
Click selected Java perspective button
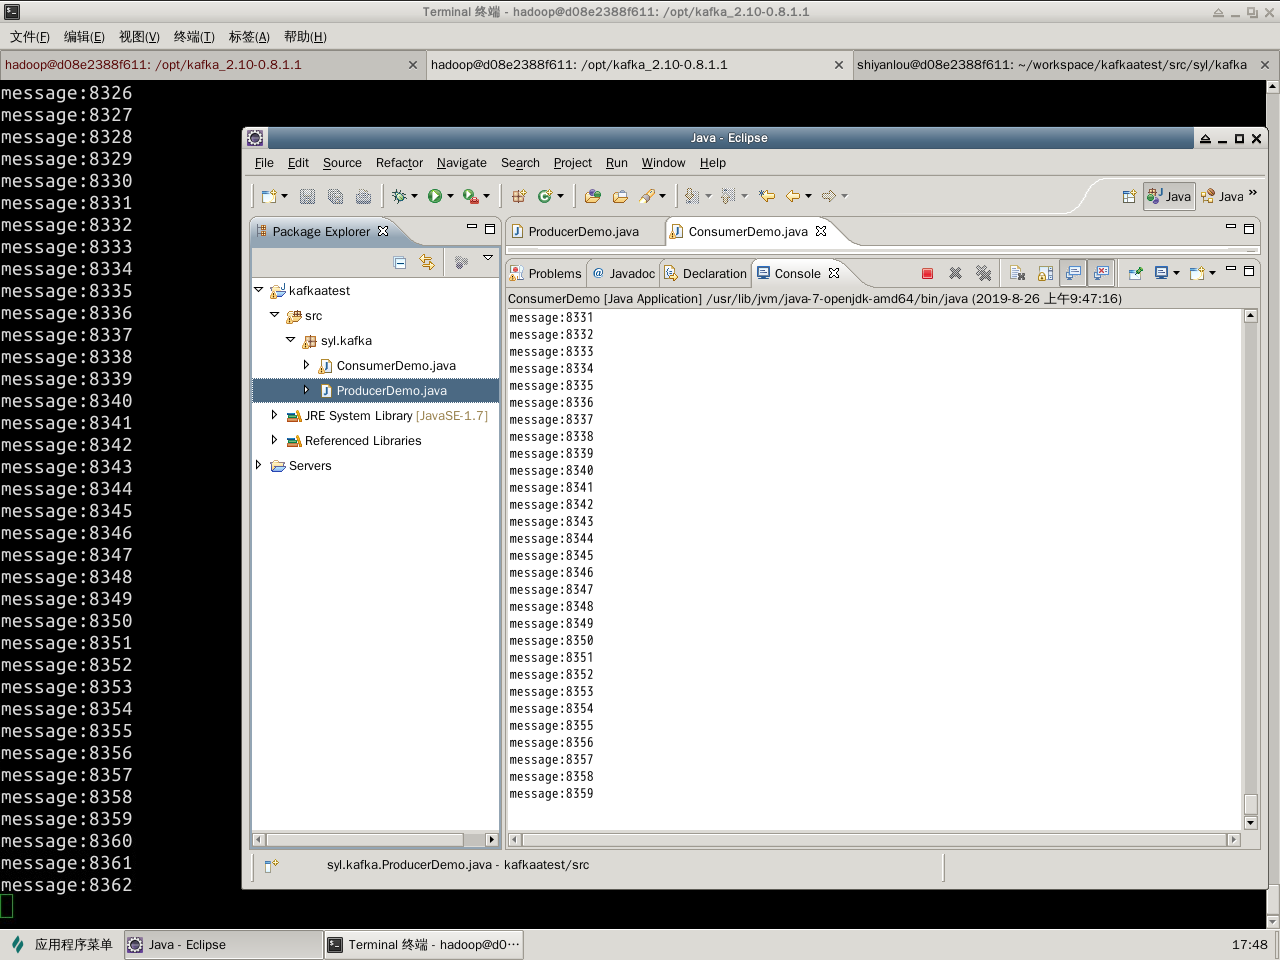tap(1169, 196)
